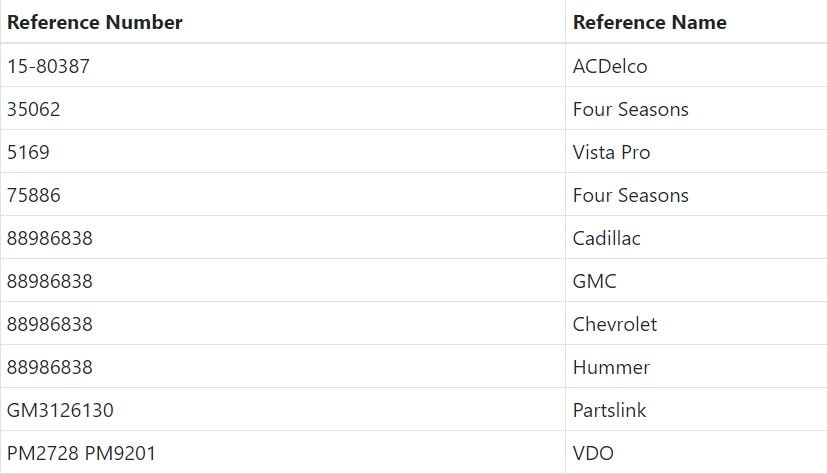
Task: Select the Partslink reference name
Action: pyautogui.click(x=609, y=410)
